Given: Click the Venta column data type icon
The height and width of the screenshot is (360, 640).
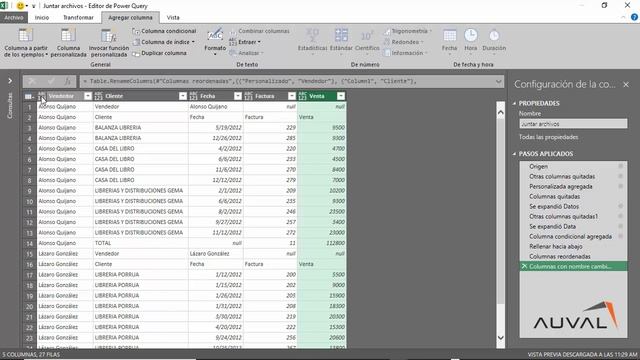Looking at the screenshot, I should pos(302,96).
